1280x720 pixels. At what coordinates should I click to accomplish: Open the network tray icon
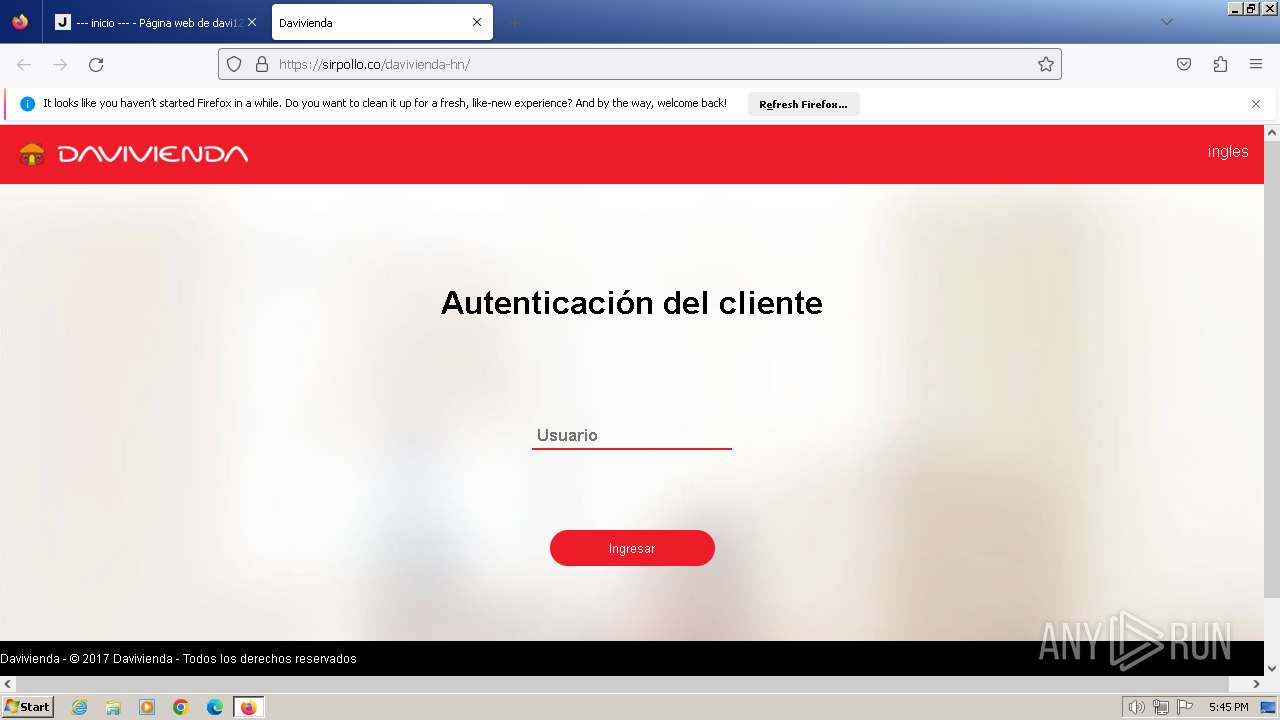[x=1161, y=707]
